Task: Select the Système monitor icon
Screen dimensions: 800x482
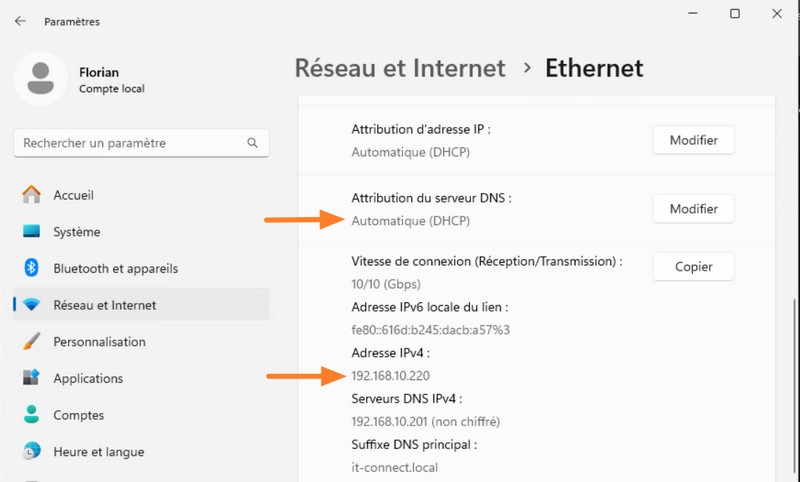Action: click(x=32, y=232)
